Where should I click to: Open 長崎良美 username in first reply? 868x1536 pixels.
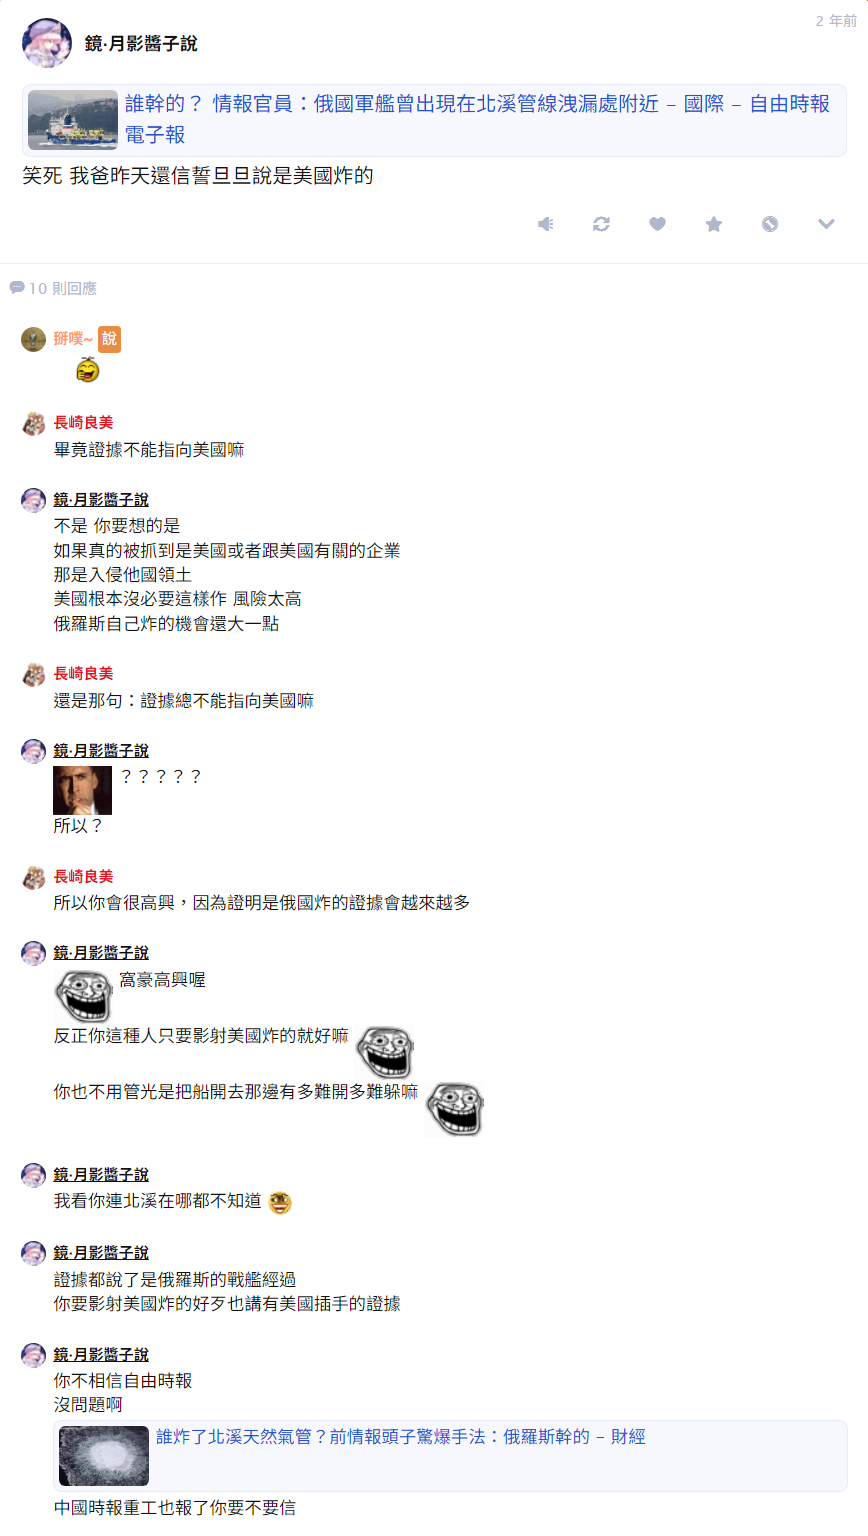click(x=84, y=423)
